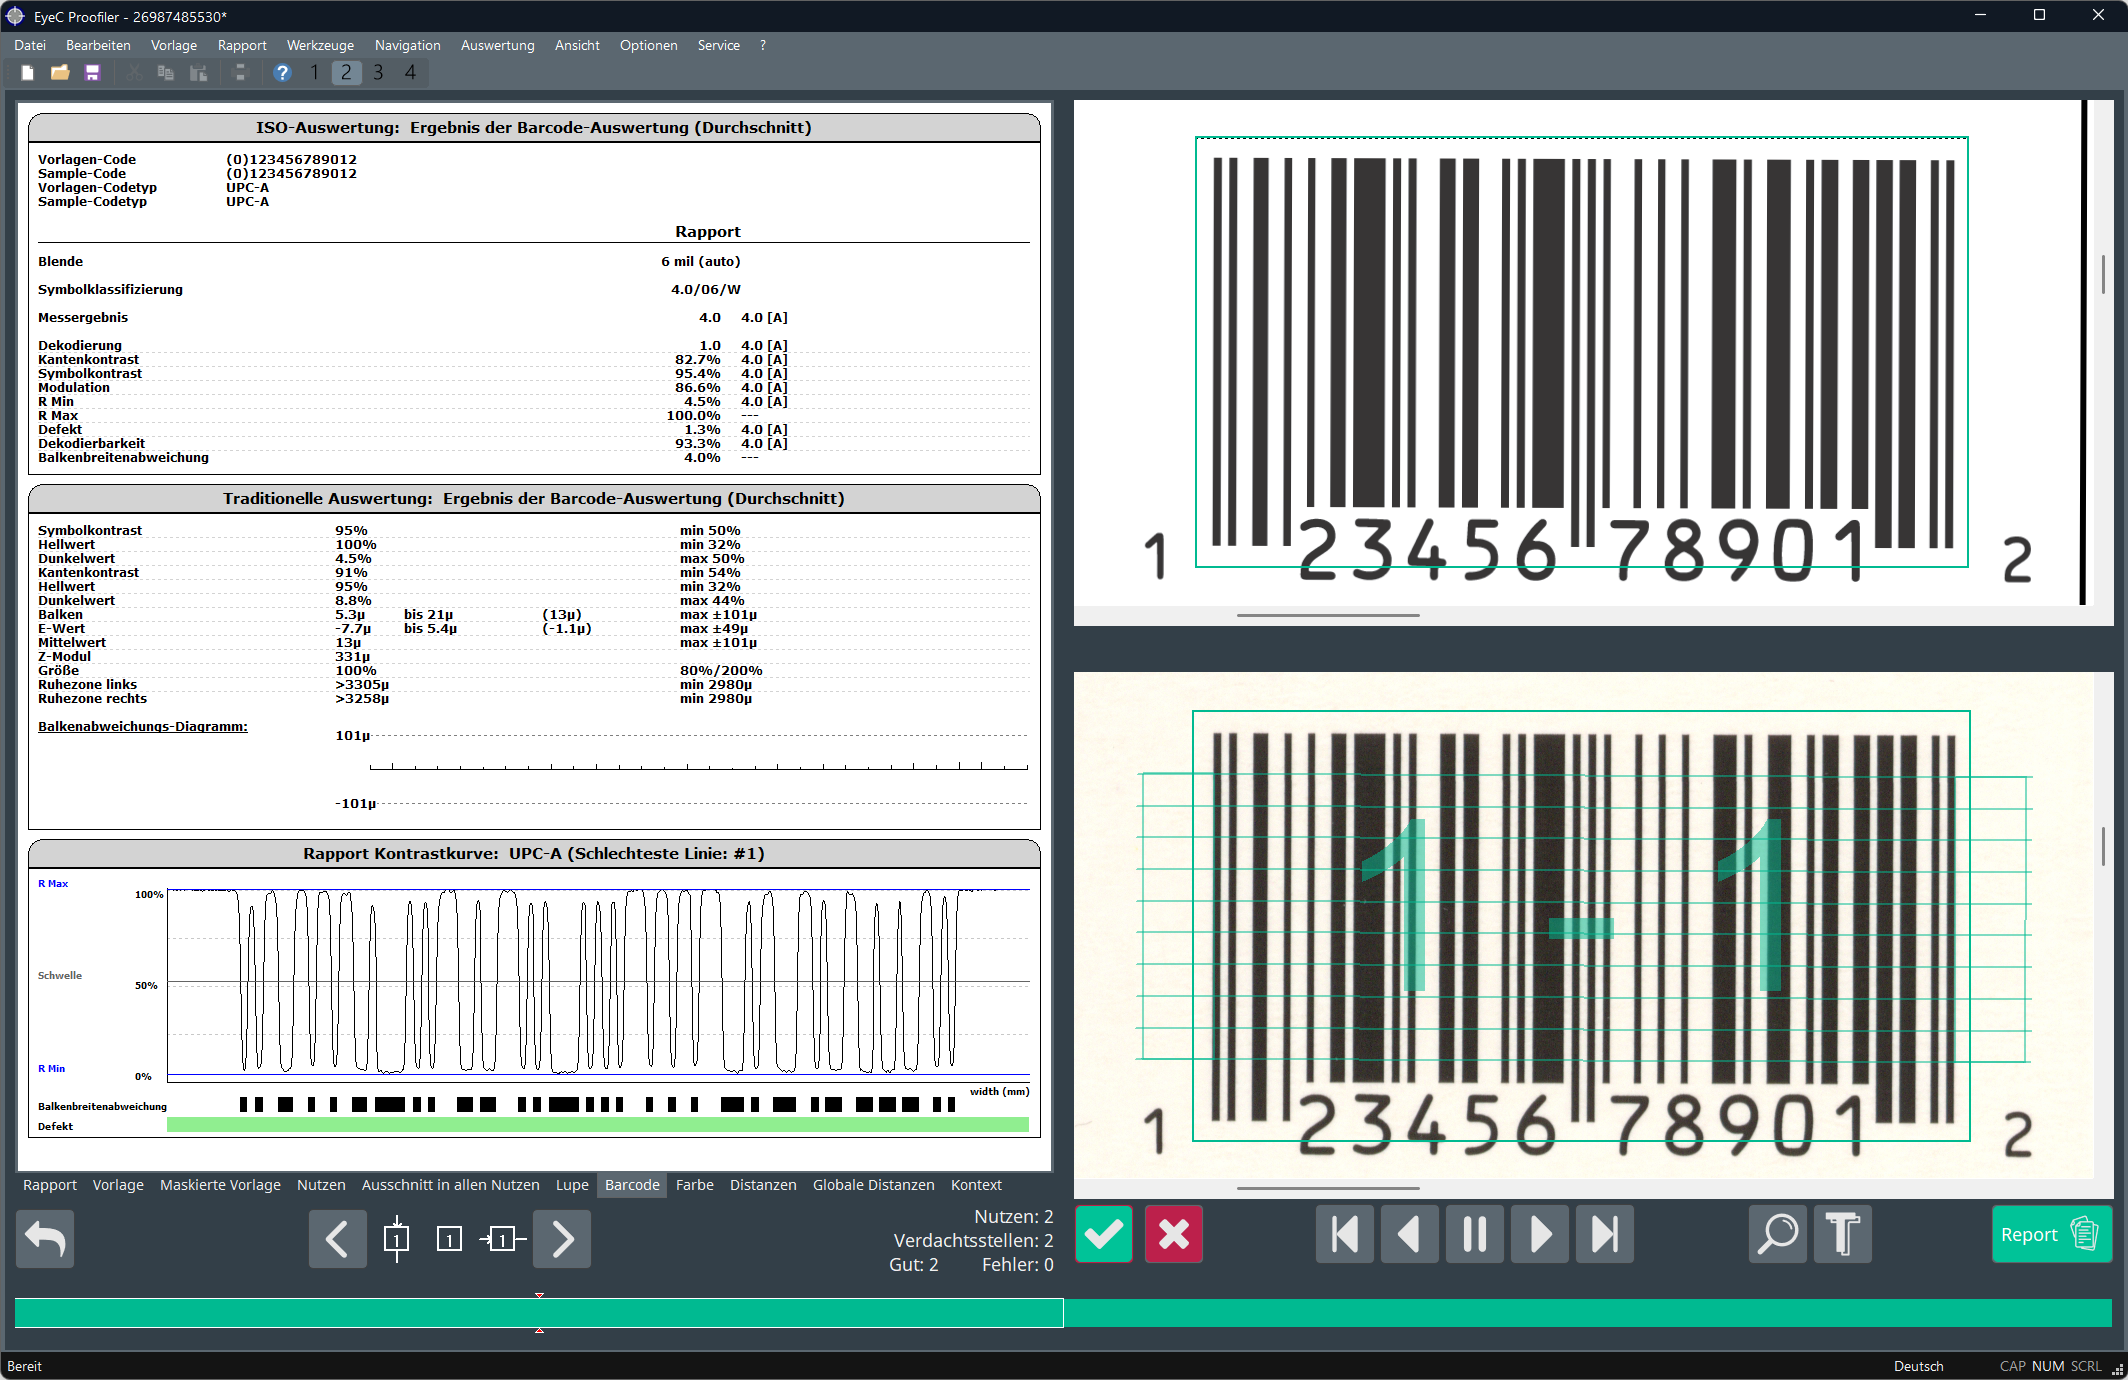Click the Verdachtsstellen: 2 counter
This screenshot has width=2128, height=1380.
coord(973,1240)
